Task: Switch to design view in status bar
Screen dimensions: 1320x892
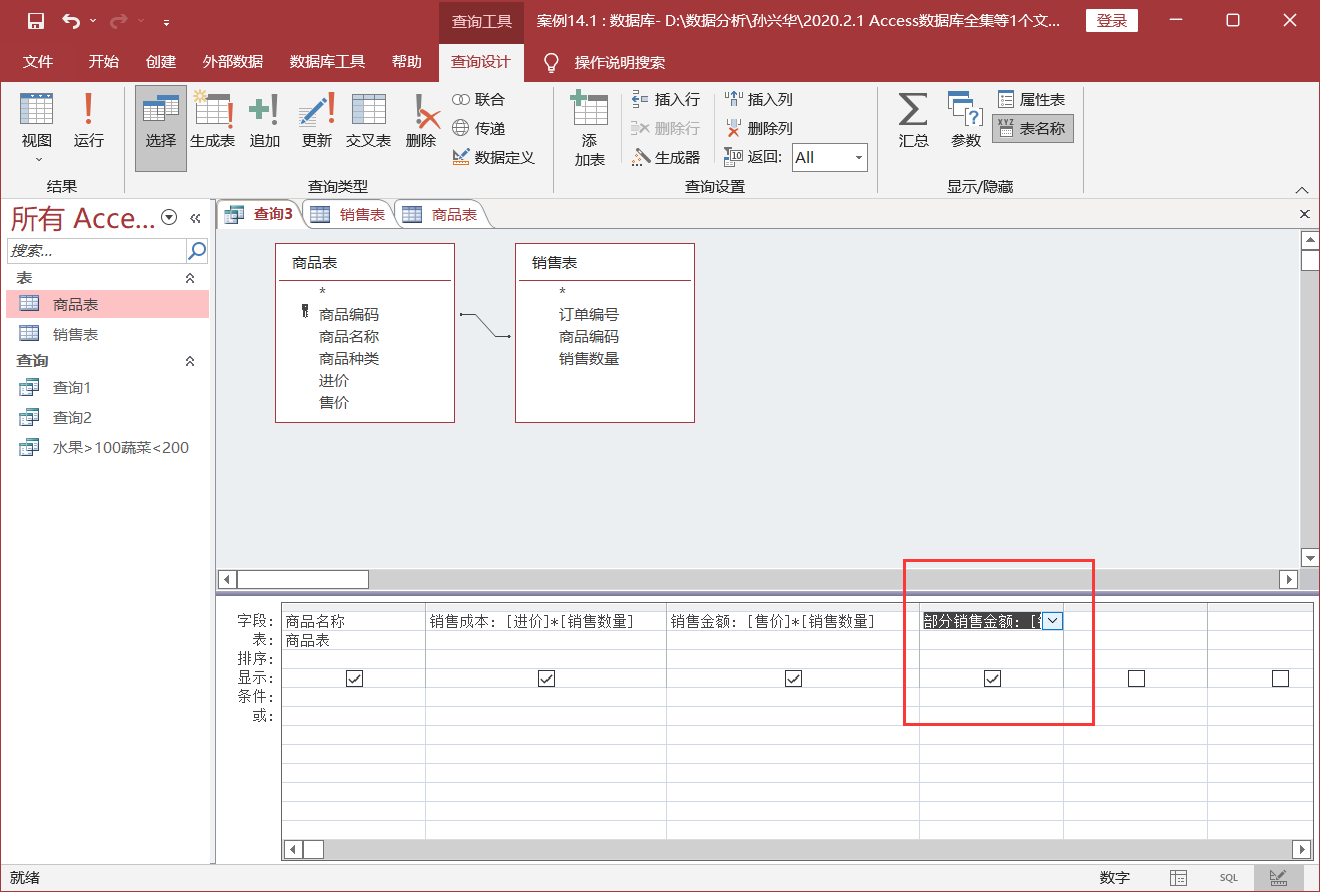Action: 1278,877
